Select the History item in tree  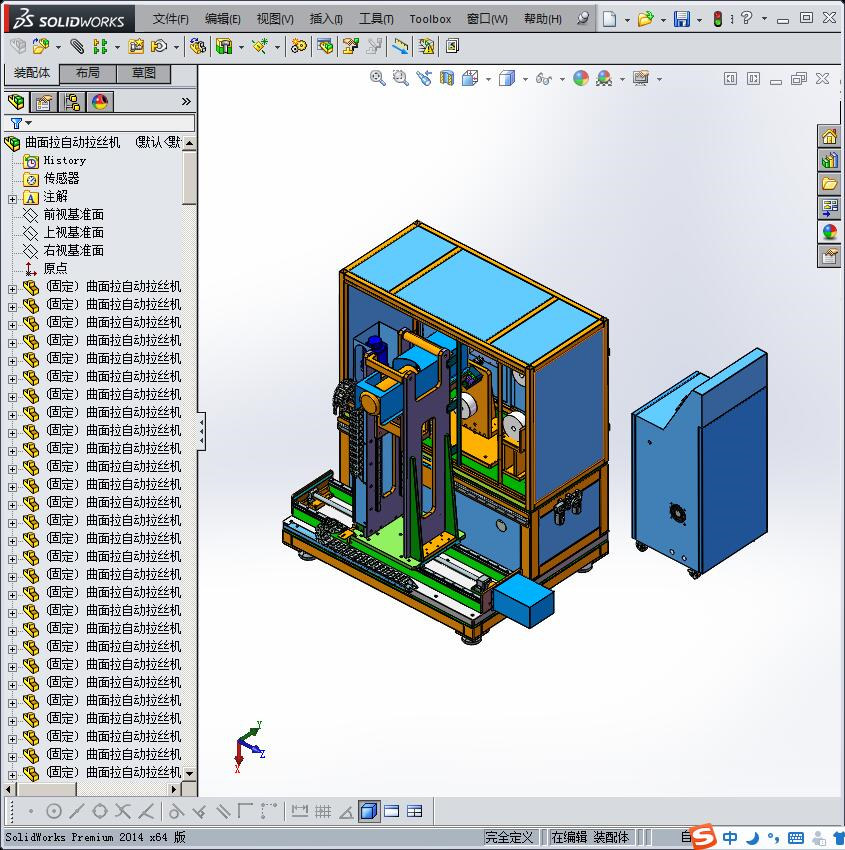[64, 160]
